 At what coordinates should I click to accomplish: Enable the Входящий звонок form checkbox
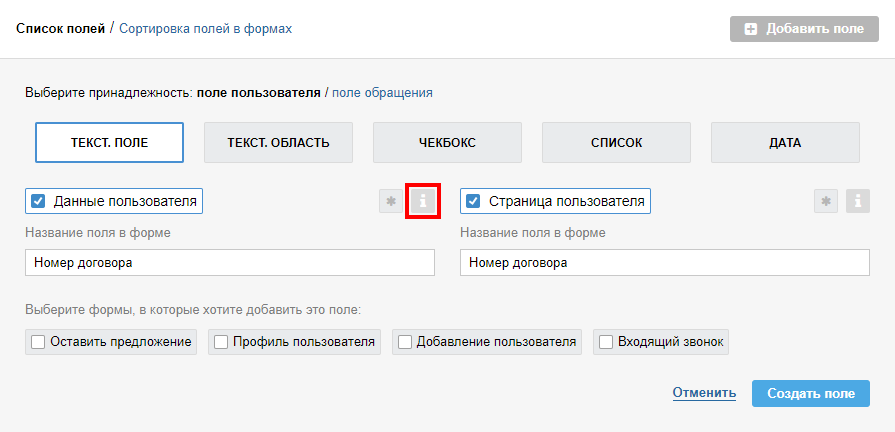[606, 342]
